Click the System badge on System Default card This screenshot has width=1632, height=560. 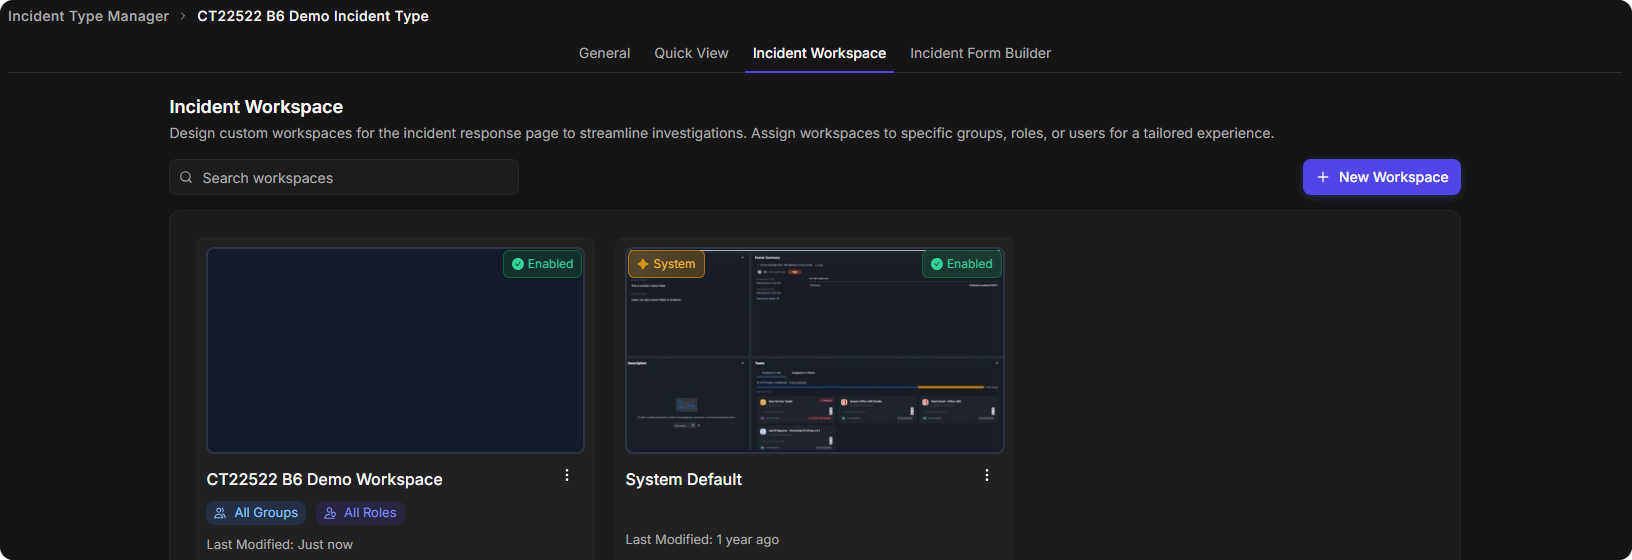666,264
